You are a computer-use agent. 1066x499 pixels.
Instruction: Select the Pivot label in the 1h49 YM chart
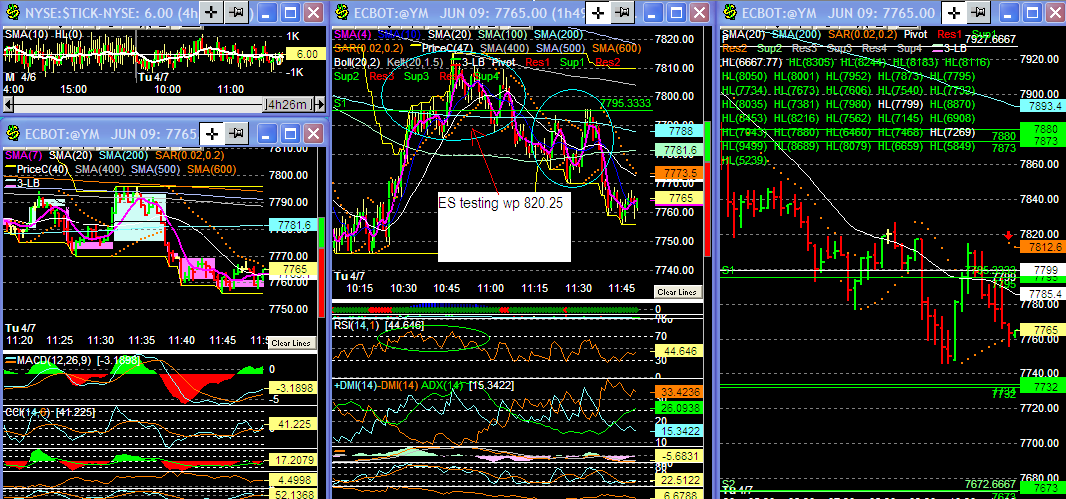point(503,62)
